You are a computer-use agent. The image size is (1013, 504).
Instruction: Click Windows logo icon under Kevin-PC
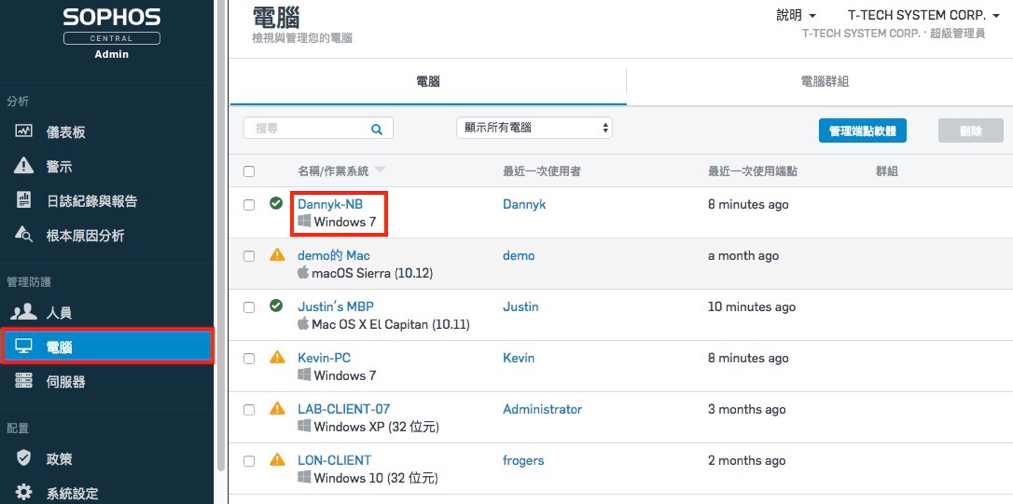[x=304, y=375]
